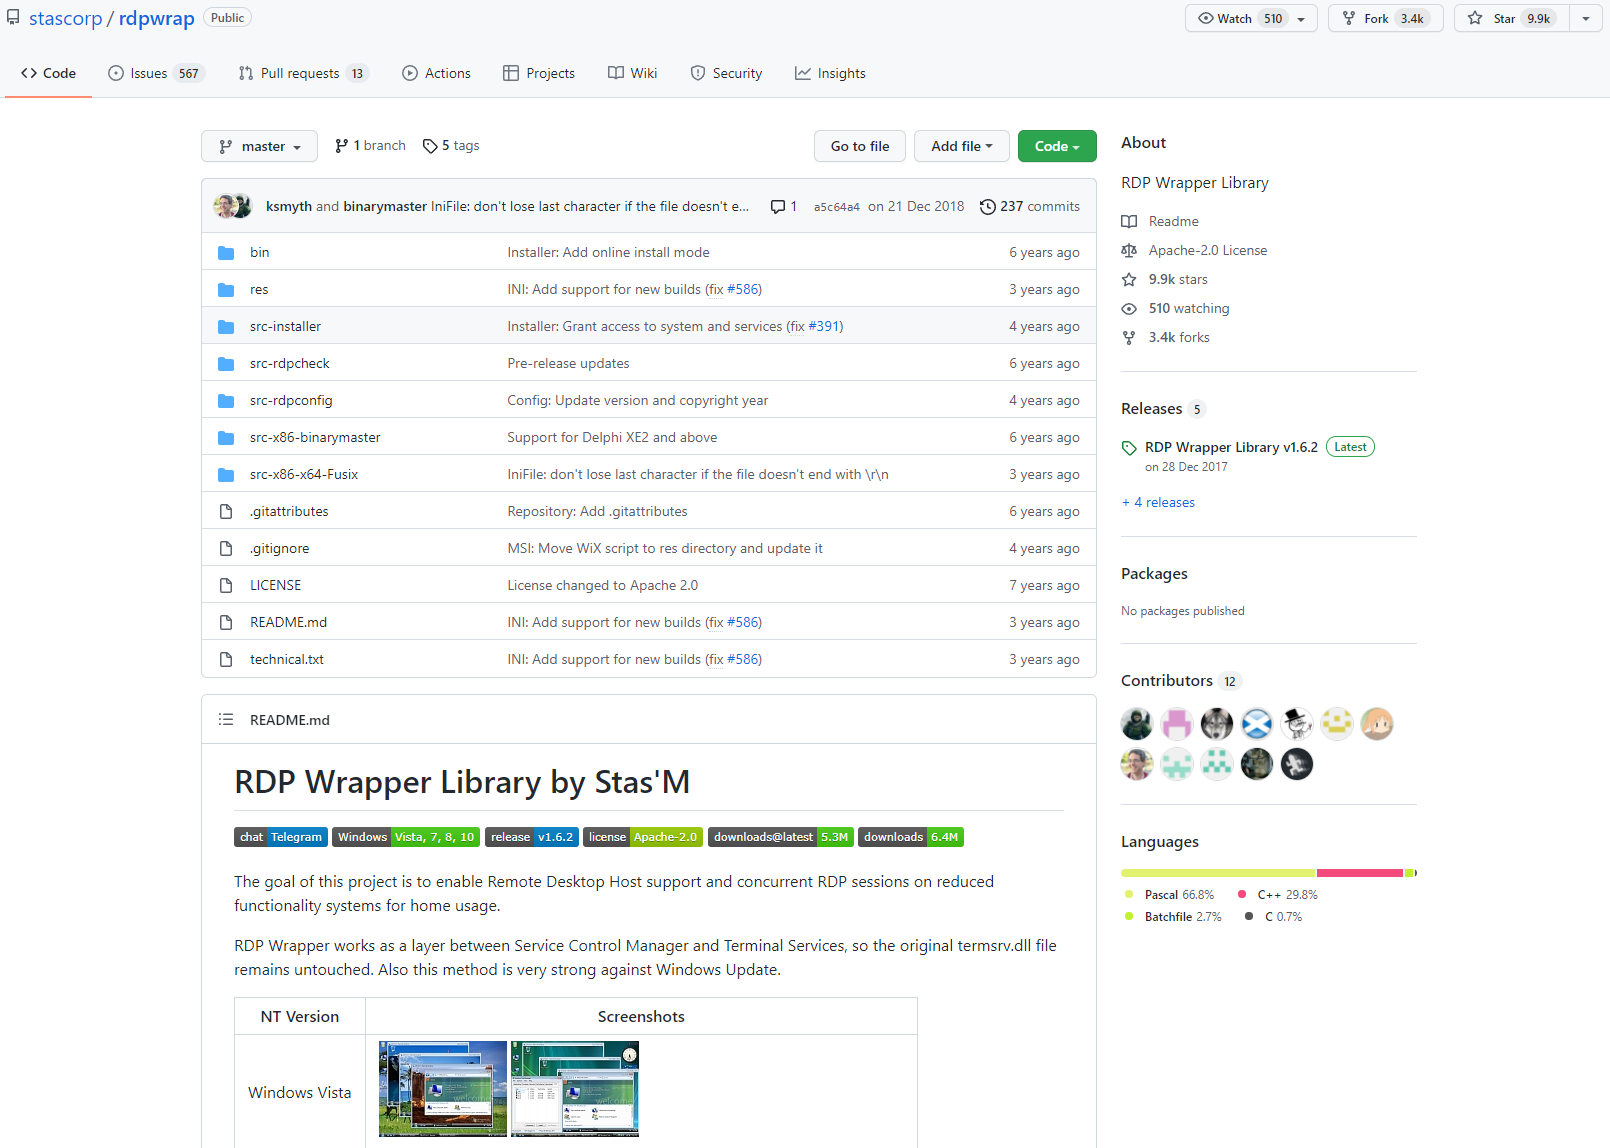The width and height of the screenshot is (1610, 1148).
Task: Open the Contributors 12 heading link
Action: click(x=1180, y=681)
